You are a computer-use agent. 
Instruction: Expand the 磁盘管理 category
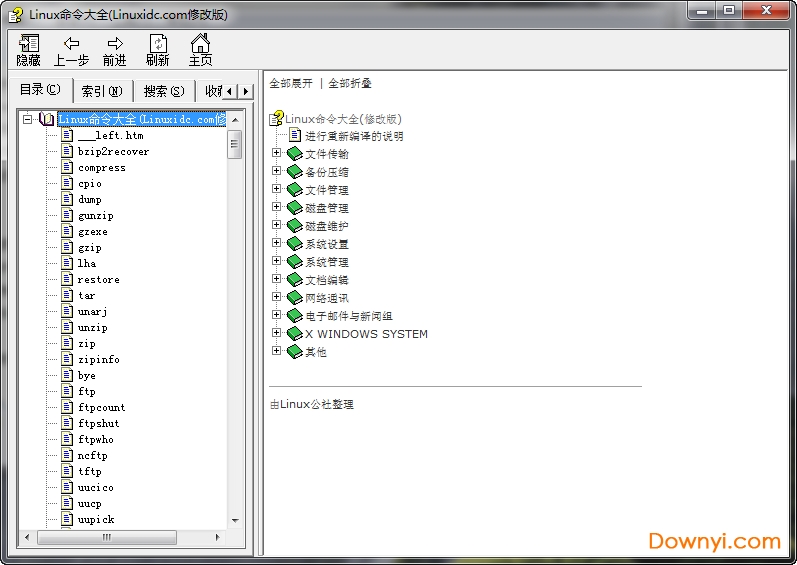pyautogui.click(x=276, y=207)
